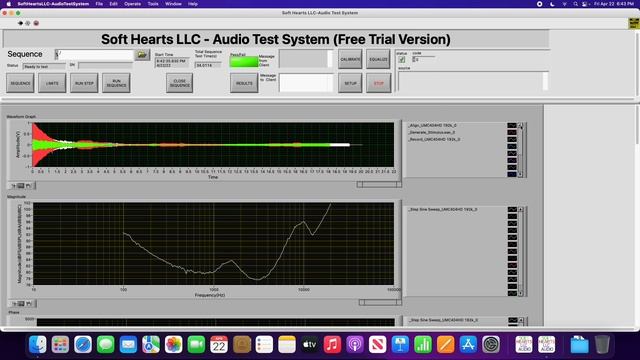Select the Magnitude graph pan hand tool
Image resolution: width=640 pixels, height=360 pixels.
(29, 304)
